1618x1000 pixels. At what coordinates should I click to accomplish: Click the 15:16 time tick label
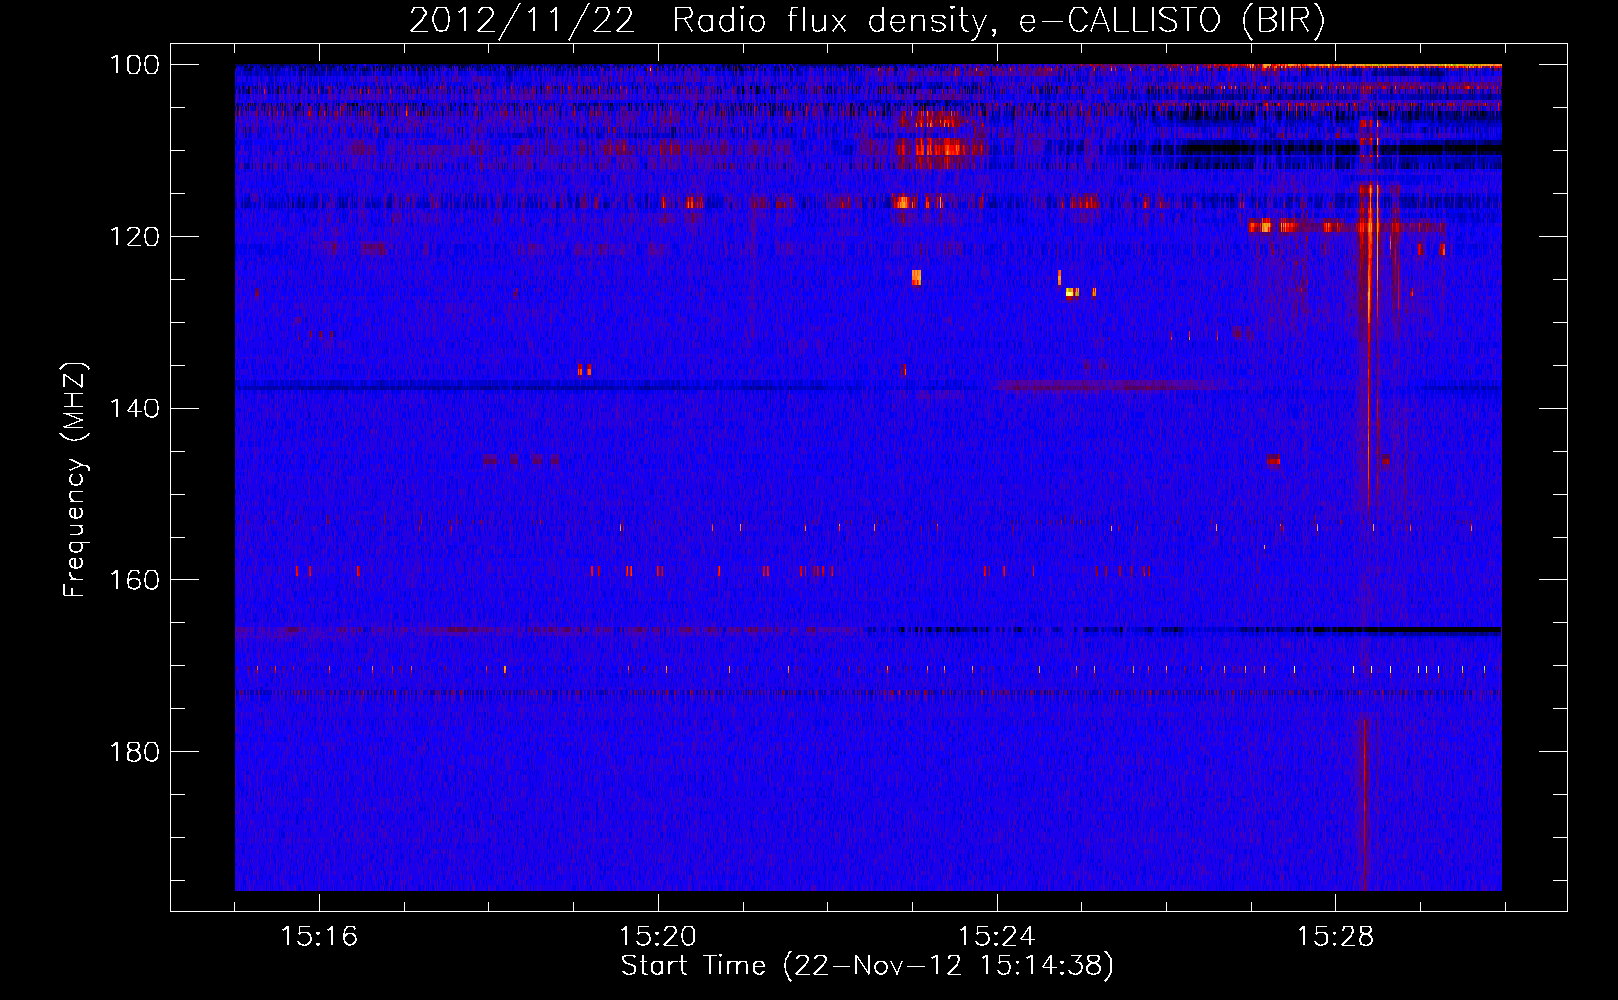[319, 937]
